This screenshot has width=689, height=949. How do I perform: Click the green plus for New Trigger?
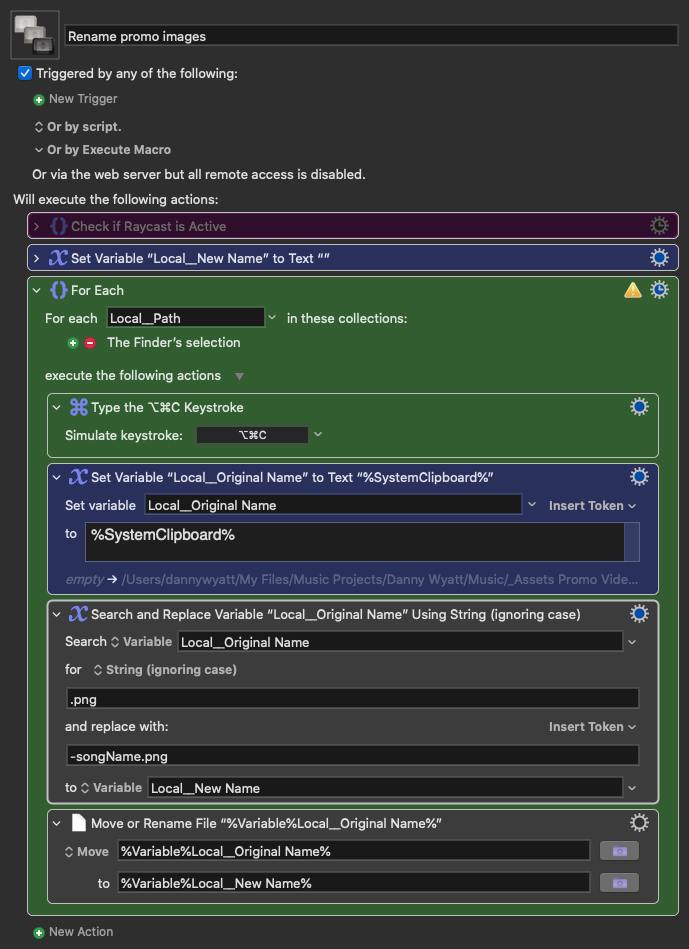pyautogui.click(x=39, y=99)
